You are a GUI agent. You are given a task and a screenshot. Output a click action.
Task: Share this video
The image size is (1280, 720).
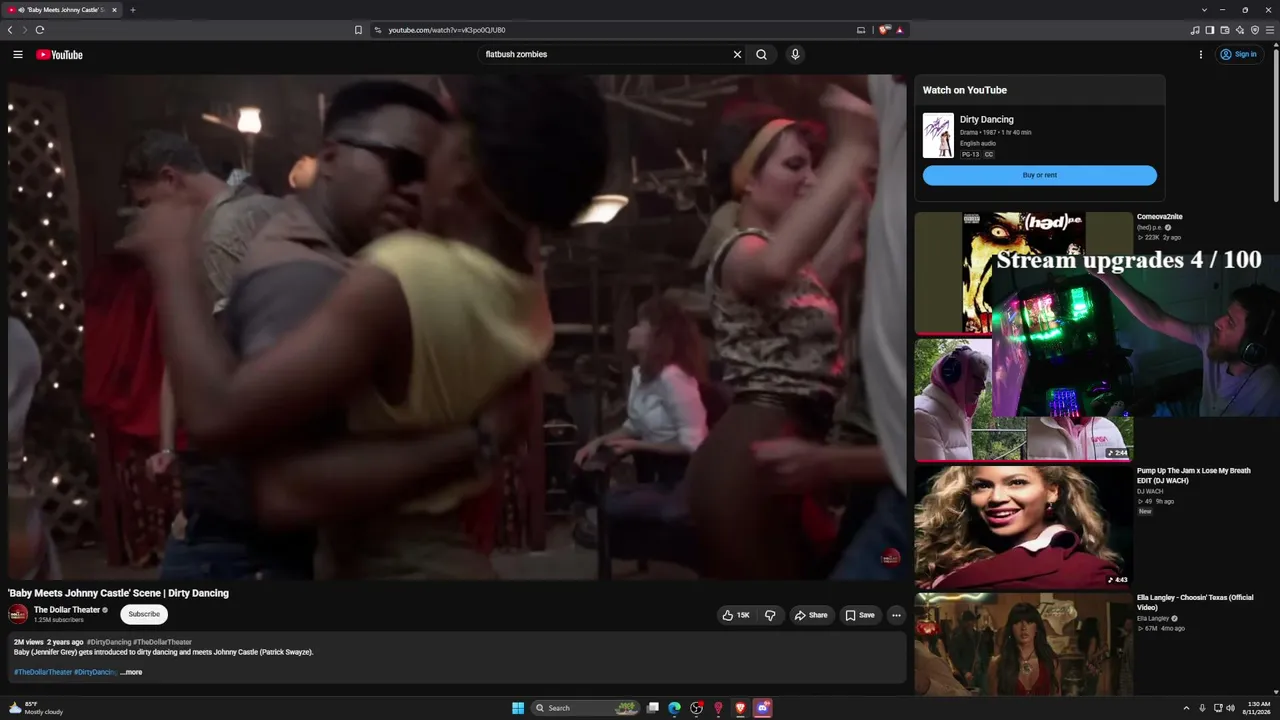(812, 615)
